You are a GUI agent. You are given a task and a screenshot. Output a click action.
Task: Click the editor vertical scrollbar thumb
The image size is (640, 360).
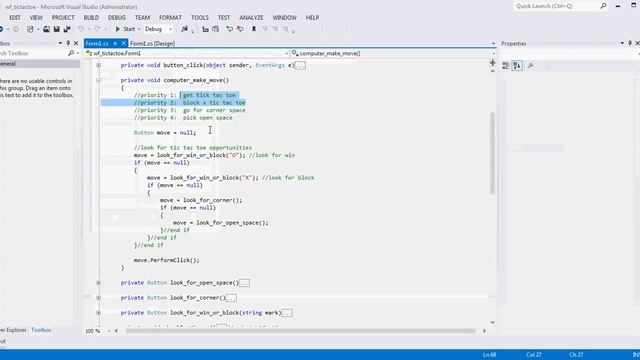492,153
